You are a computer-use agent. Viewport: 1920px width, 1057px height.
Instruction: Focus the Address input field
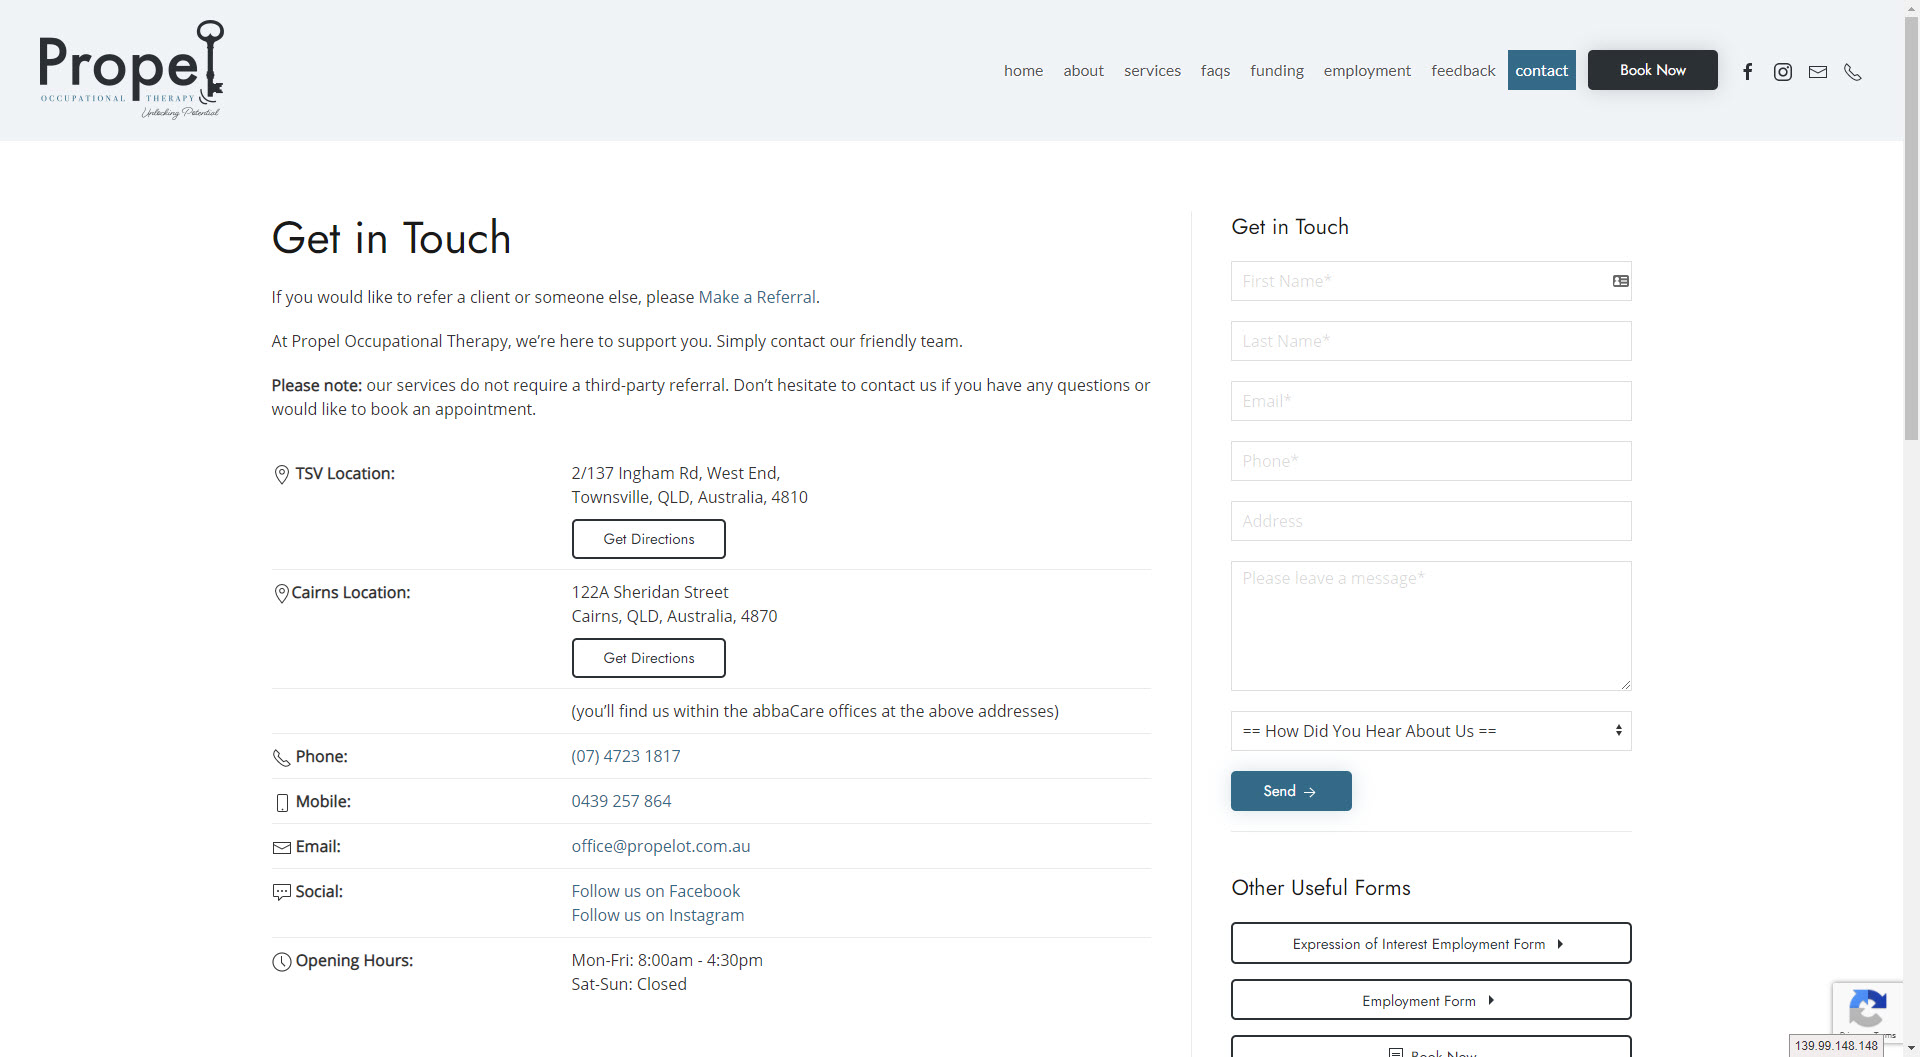(x=1431, y=521)
